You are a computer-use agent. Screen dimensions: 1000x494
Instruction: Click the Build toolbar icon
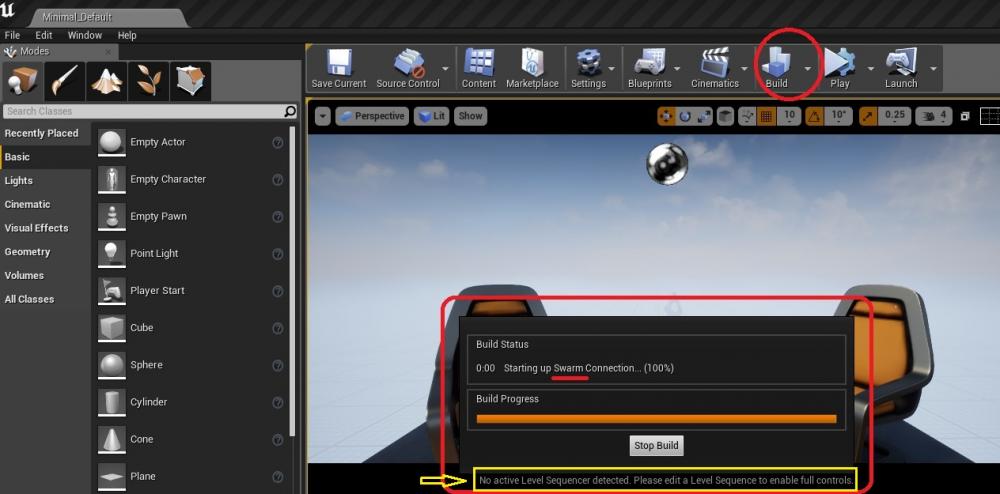tap(777, 62)
